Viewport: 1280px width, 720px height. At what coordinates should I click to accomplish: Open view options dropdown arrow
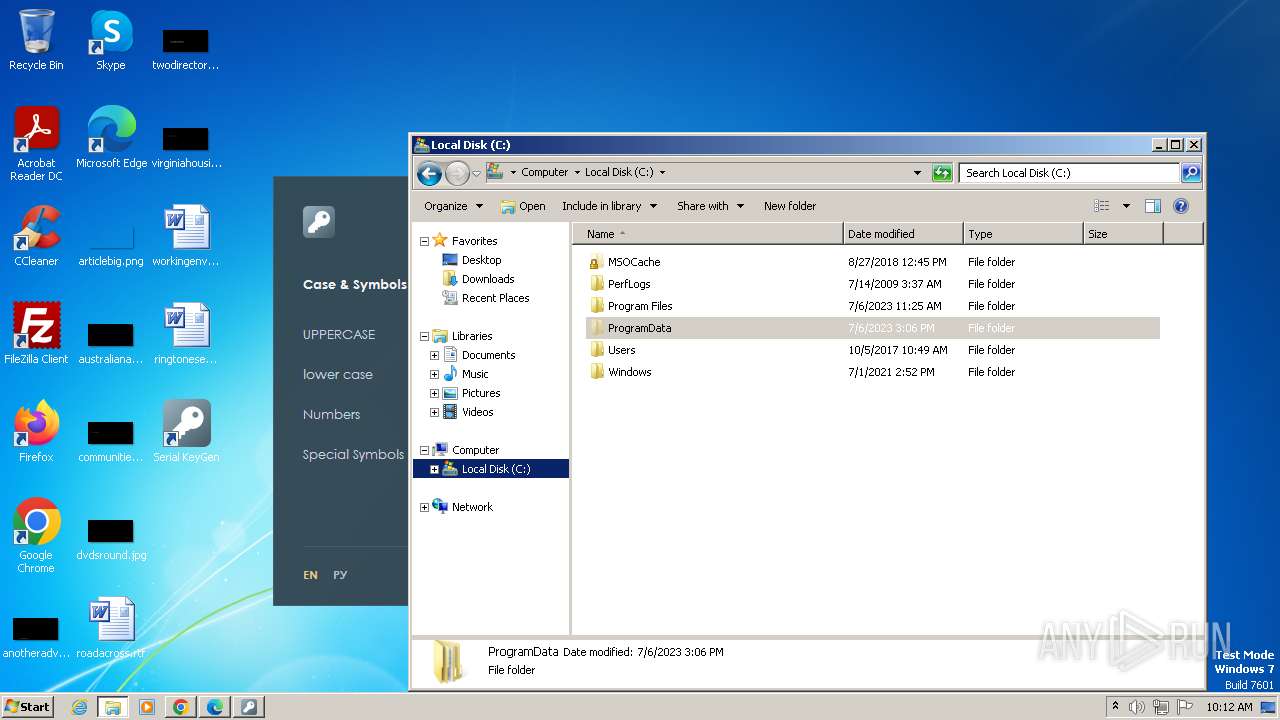(1126, 206)
